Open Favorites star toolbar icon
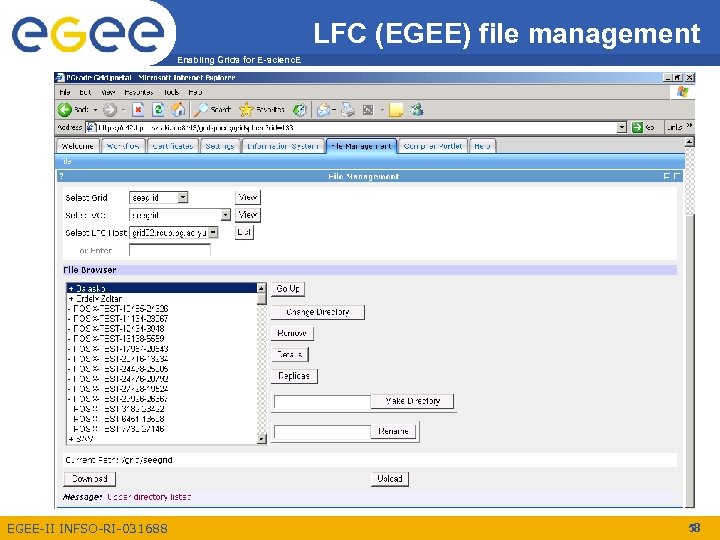Screen dimensions: 720x540 pyautogui.click(x=247, y=110)
